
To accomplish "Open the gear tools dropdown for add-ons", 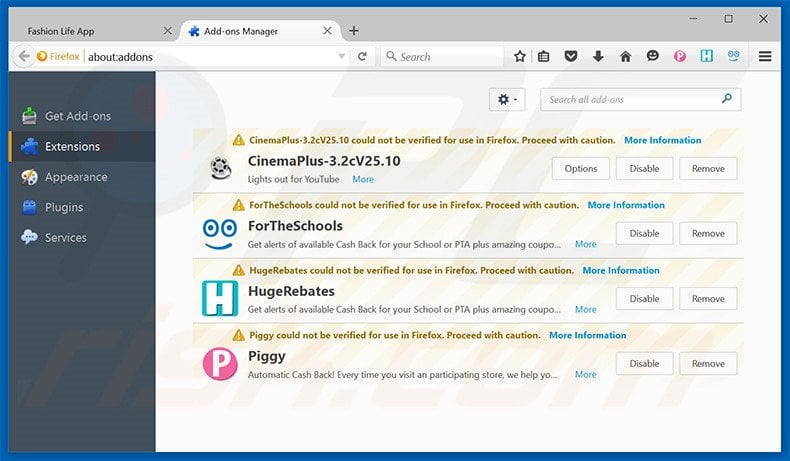I will point(507,99).
